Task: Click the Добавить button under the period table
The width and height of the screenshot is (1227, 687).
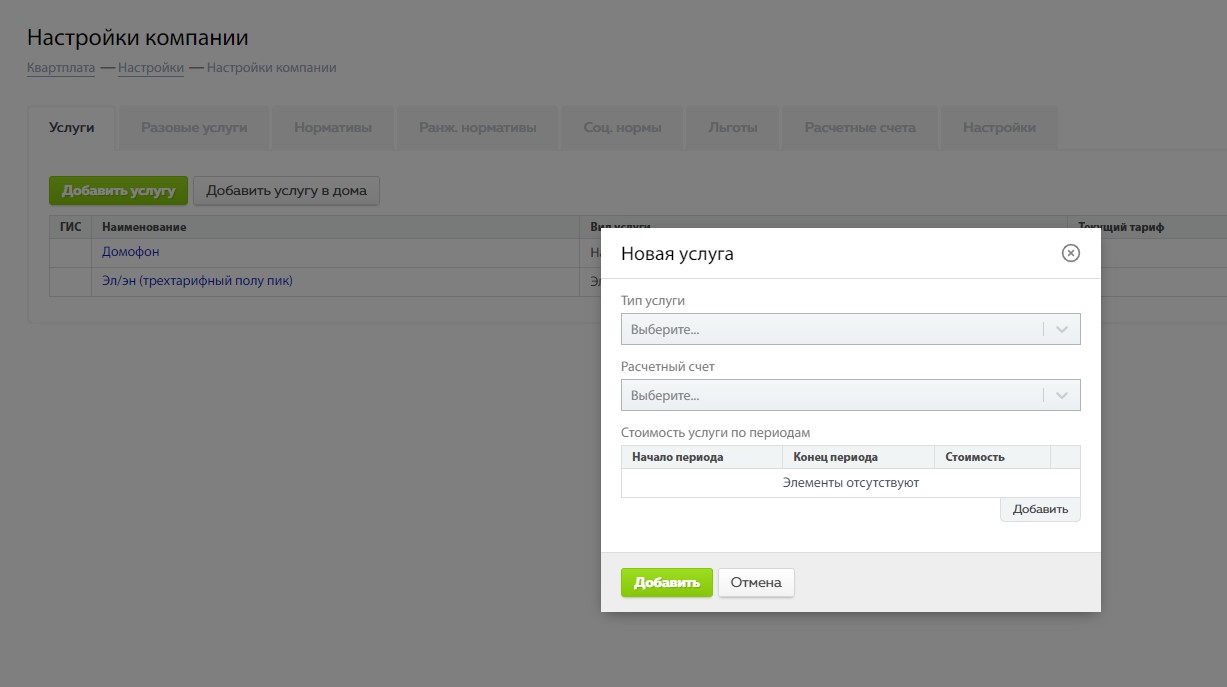Action: 1040,509
